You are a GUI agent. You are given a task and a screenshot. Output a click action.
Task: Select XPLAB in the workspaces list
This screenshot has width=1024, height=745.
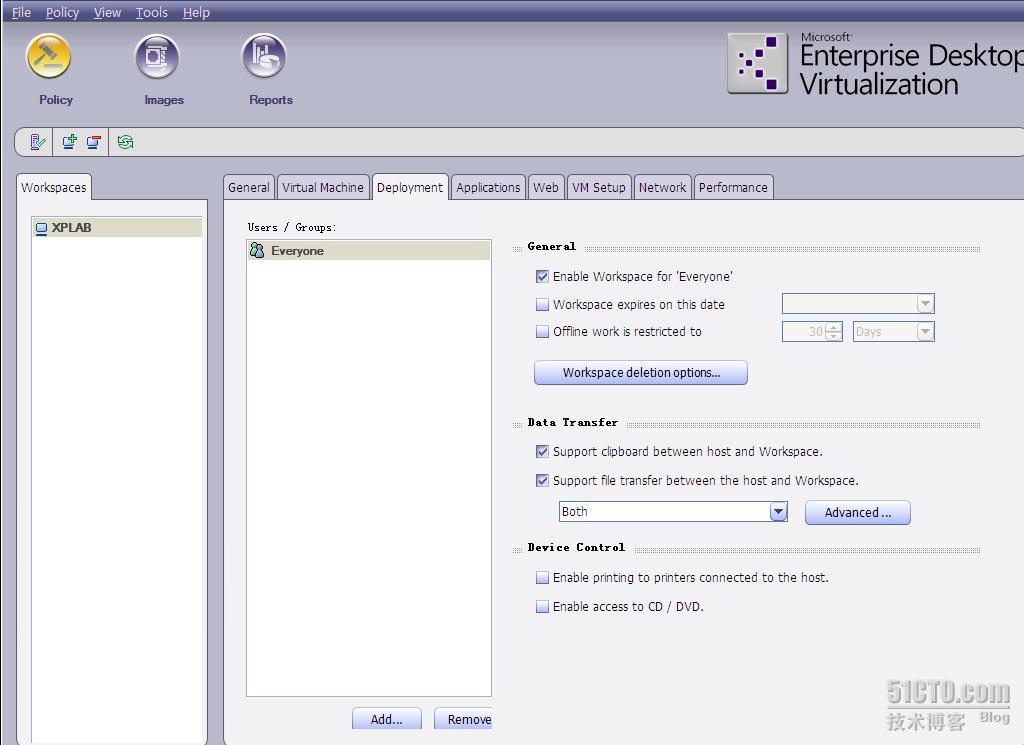(118, 228)
